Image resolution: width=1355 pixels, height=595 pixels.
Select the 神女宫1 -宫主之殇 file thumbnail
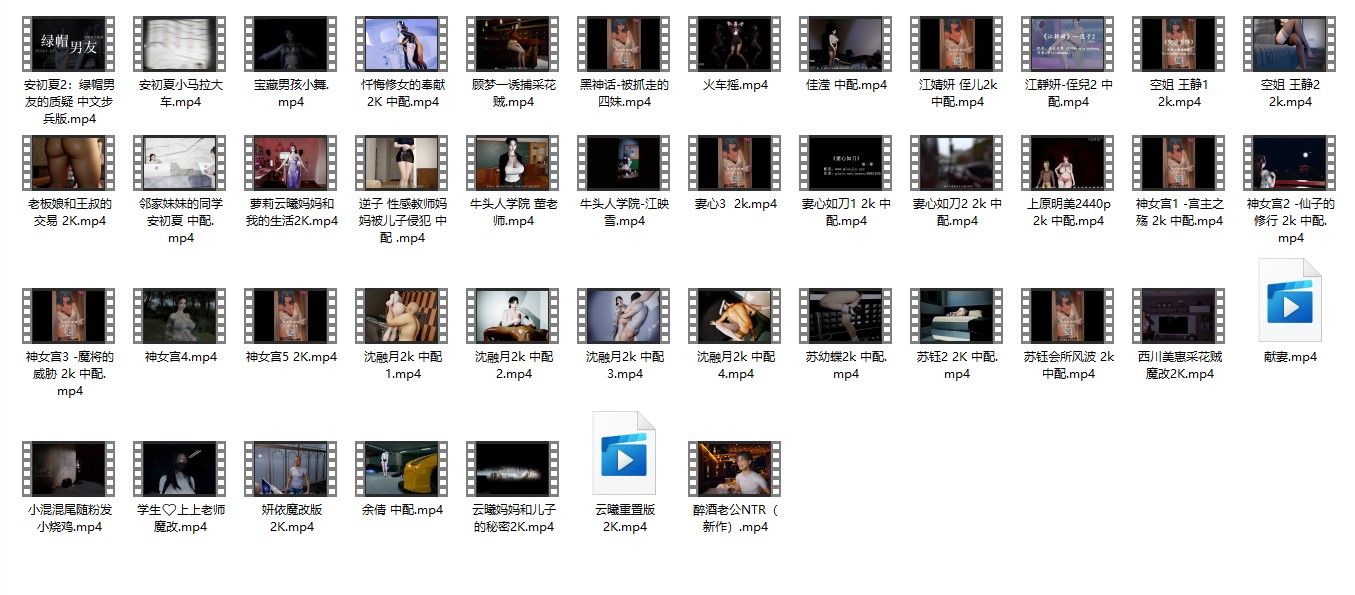[x=1179, y=163]
